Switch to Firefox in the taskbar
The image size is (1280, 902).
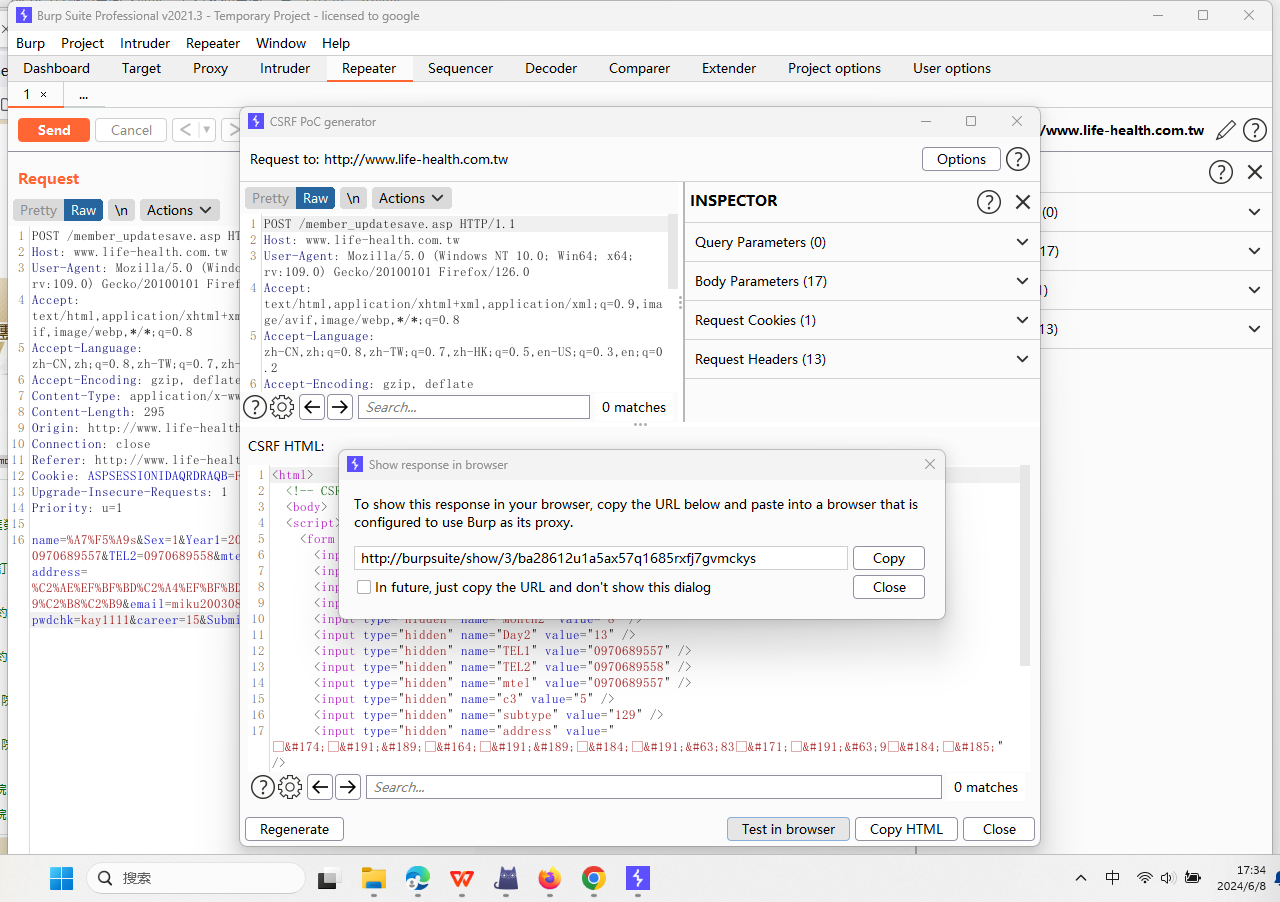click(x=550, y=878)
